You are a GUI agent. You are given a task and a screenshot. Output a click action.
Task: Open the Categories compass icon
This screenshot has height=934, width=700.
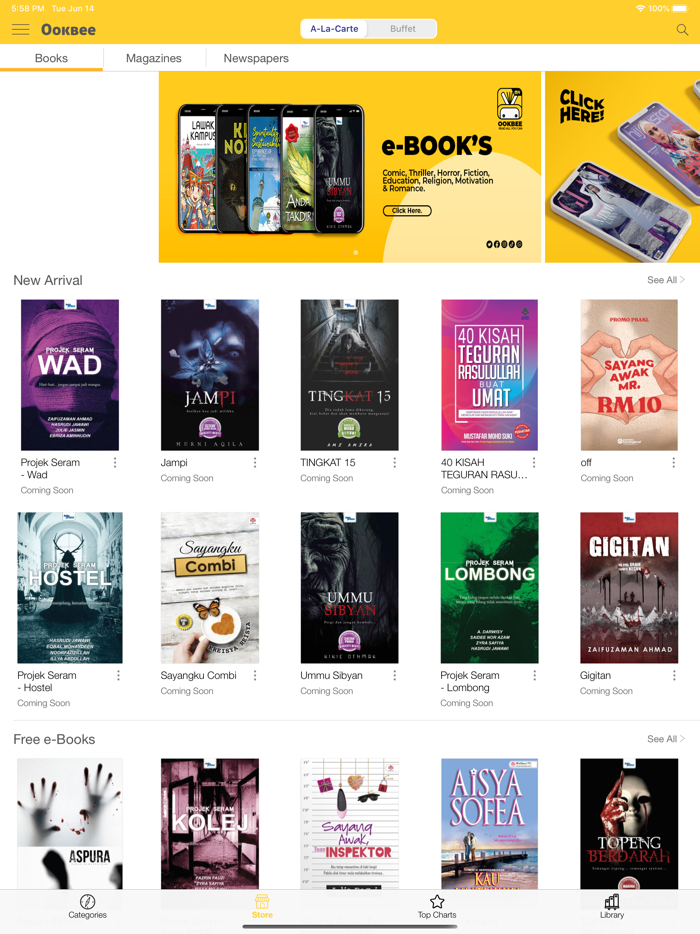(88, 901)
